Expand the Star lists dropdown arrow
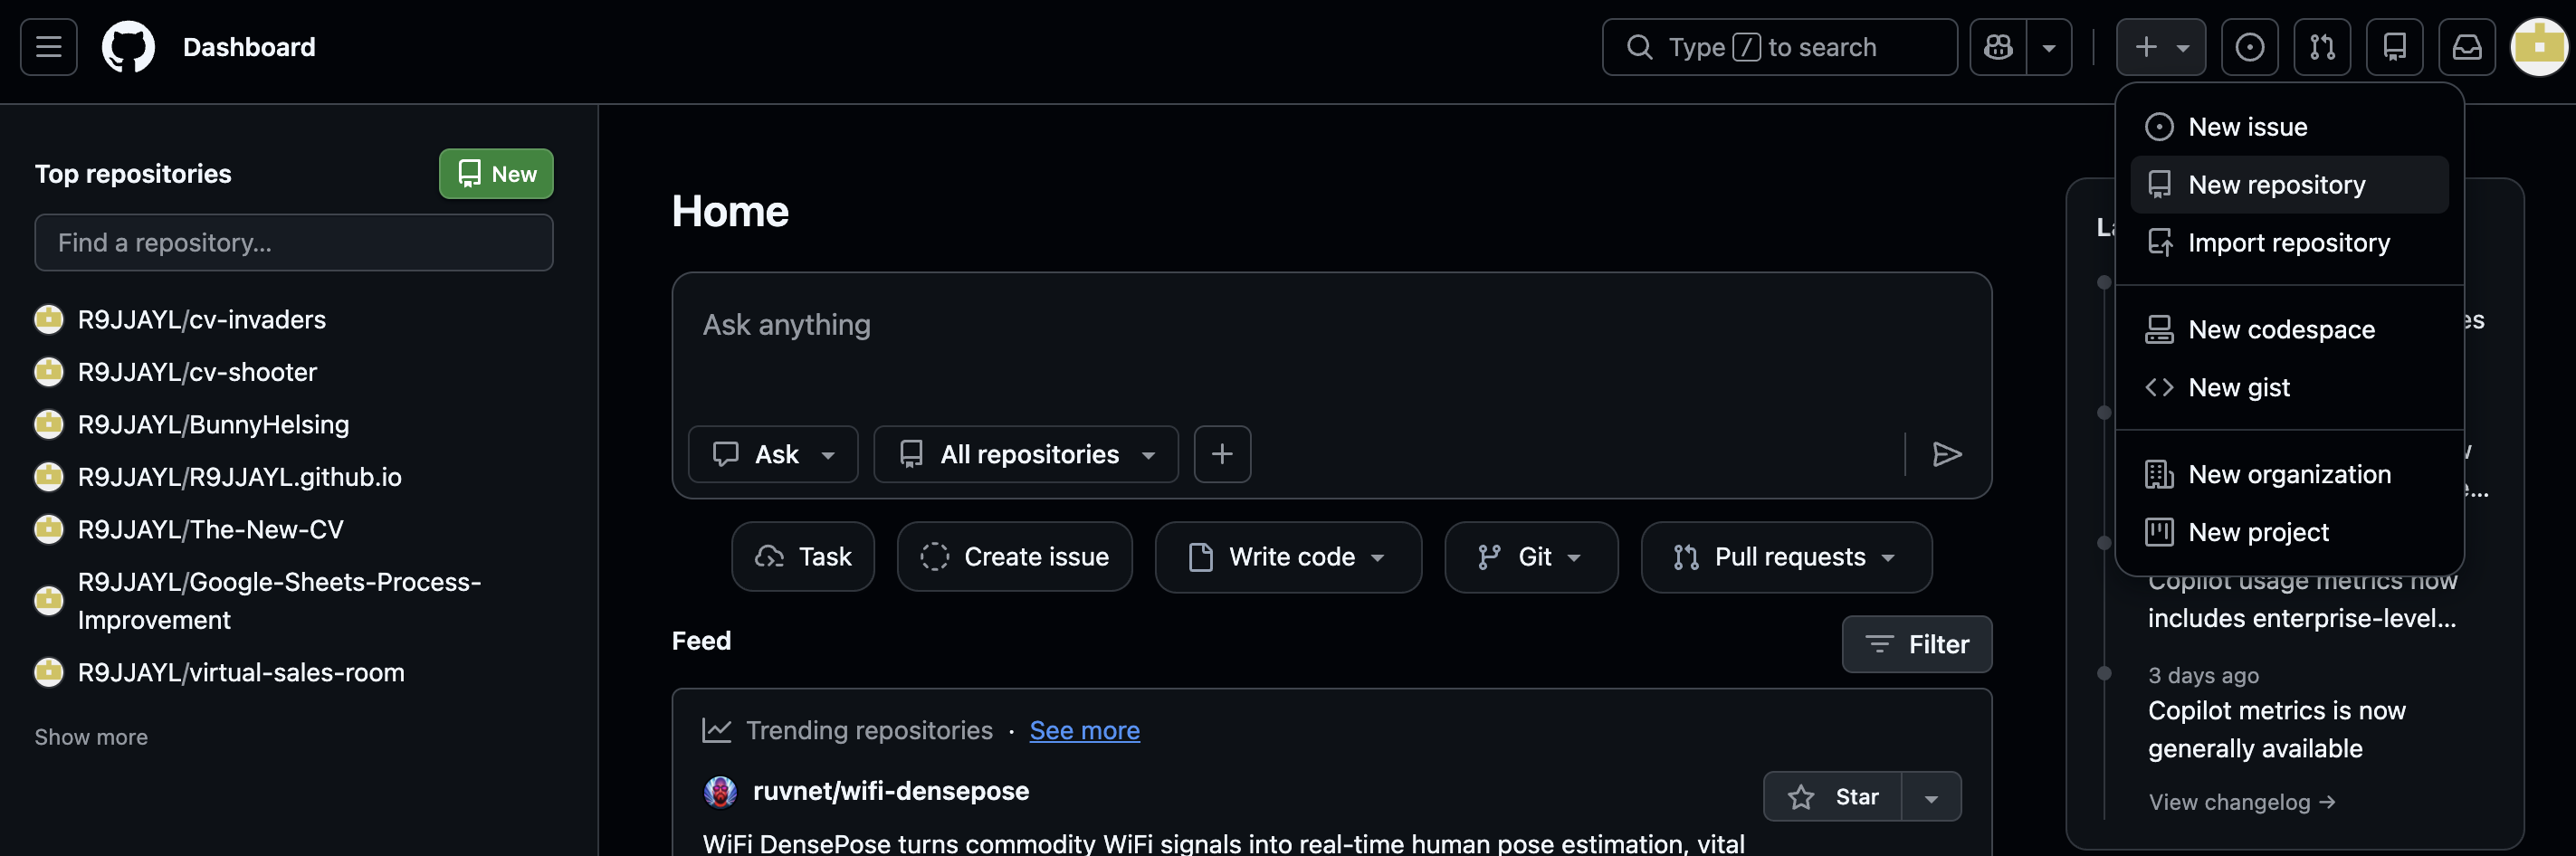Viewport: 2576px width, 856px height. point(1931,797)
